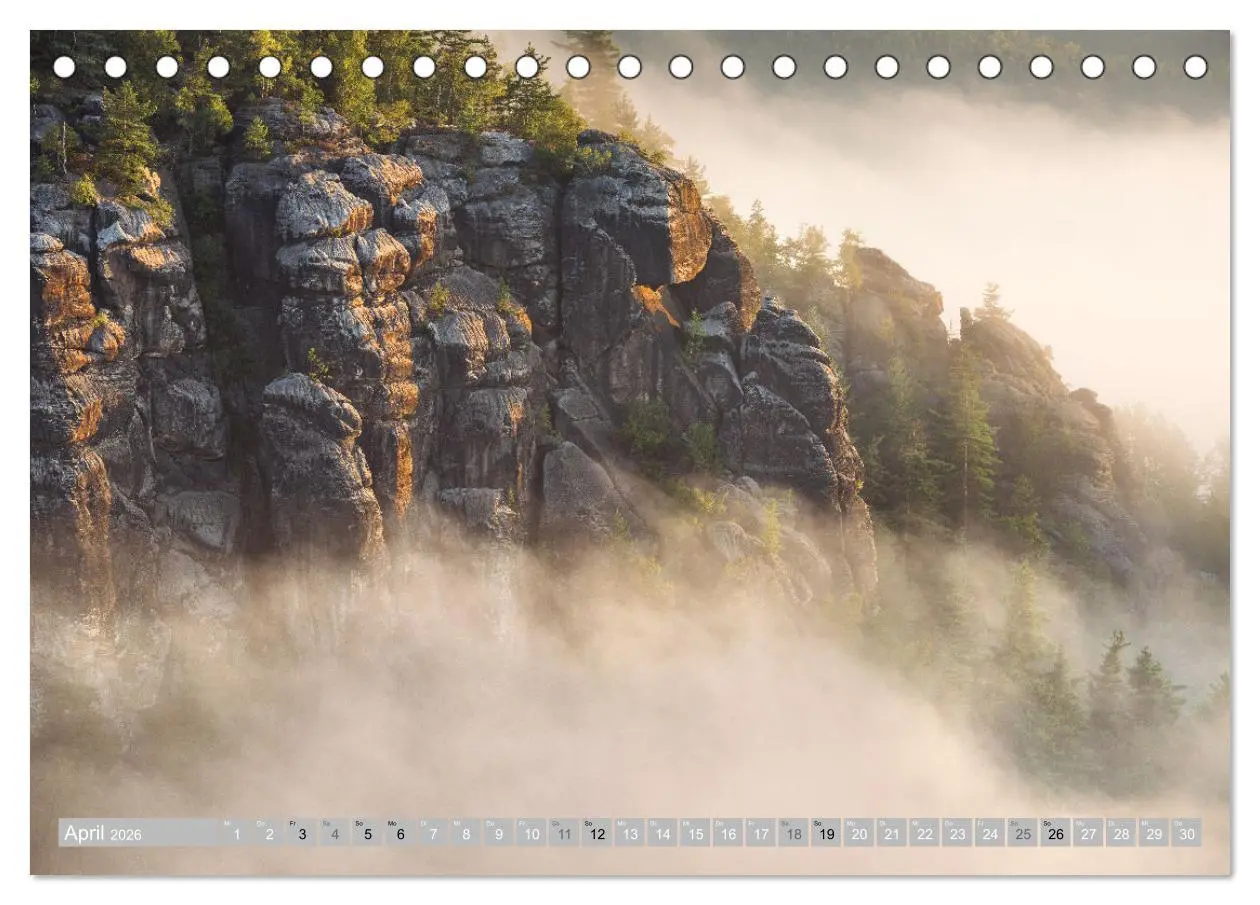1260x905 pixels.
Task: Select Friday the 3rd date cell
Action: pos(302,833)
